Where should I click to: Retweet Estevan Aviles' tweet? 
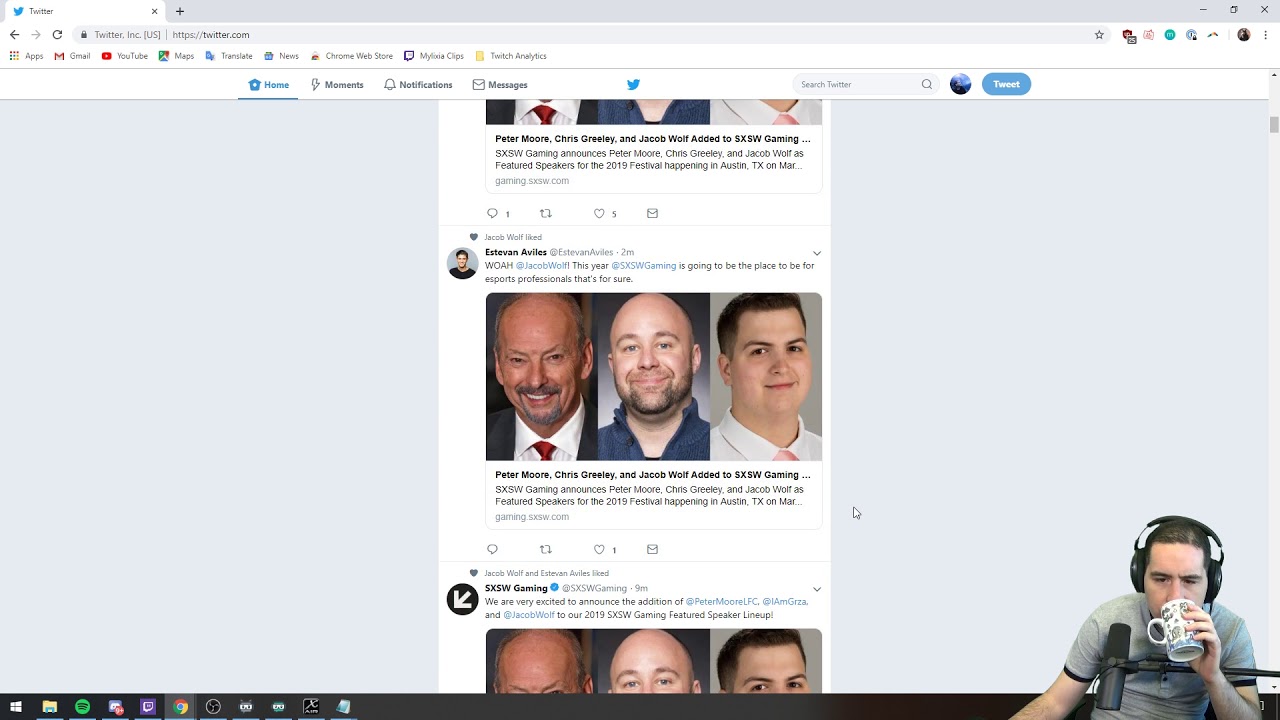[545, 549]
